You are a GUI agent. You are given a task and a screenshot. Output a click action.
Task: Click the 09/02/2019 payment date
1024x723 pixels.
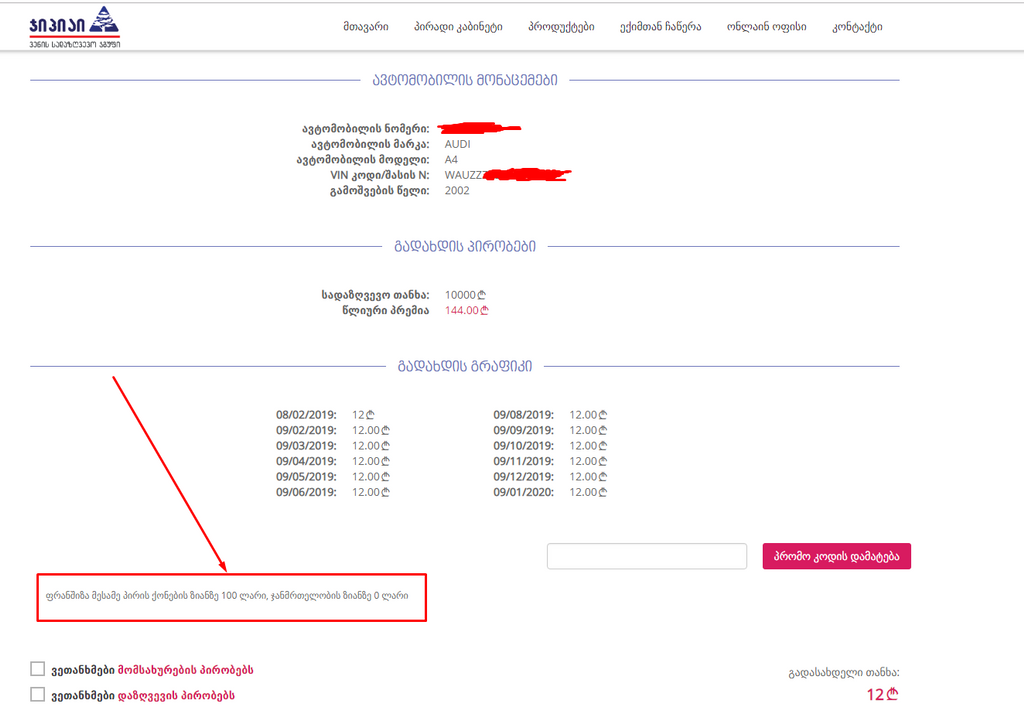click(306, 430)
